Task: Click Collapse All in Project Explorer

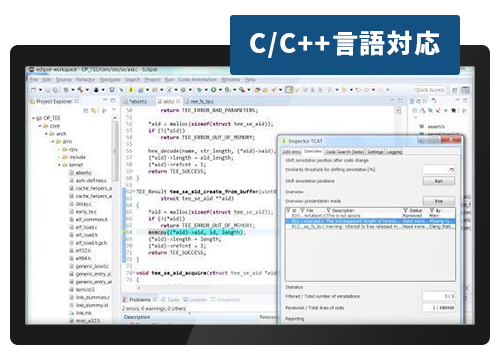Action: pyautogui.click(x=86, y=110)
